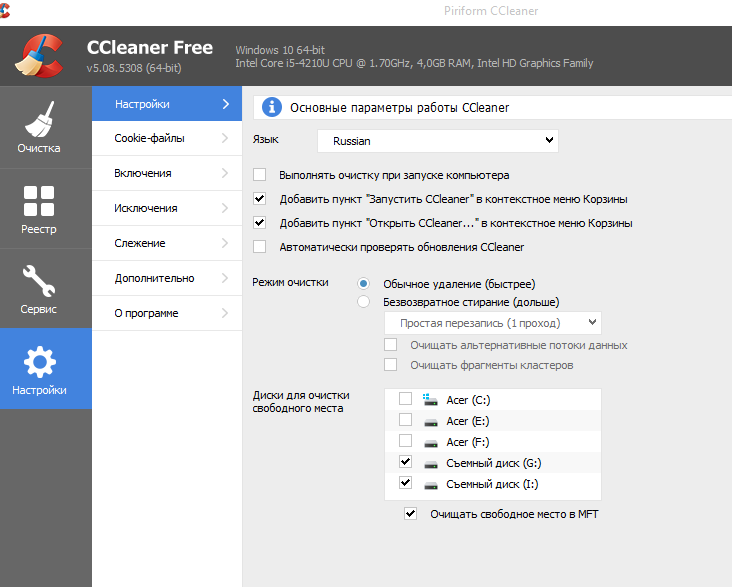
Task: Select Безвозвратное стирание radio option
Action: coord(364,301)
